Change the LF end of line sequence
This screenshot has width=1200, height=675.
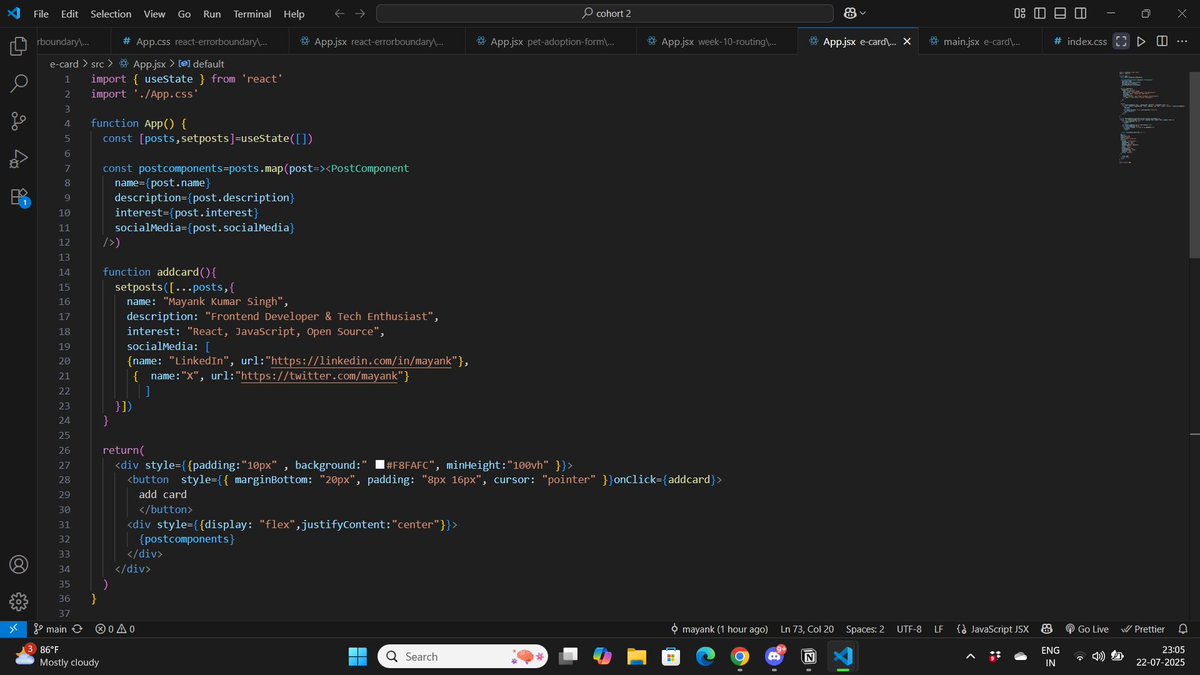939,629
